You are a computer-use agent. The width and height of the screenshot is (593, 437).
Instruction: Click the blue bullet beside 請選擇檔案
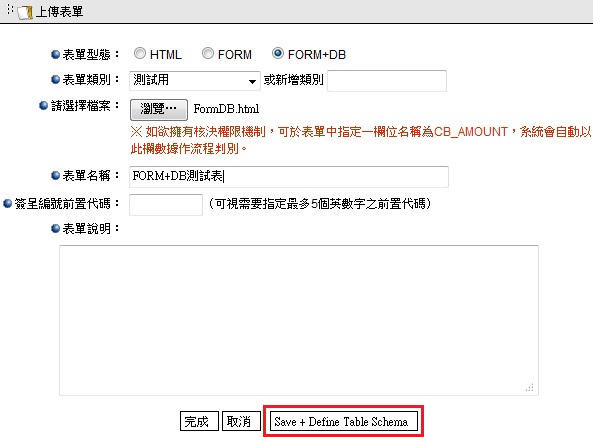[44, 105]
